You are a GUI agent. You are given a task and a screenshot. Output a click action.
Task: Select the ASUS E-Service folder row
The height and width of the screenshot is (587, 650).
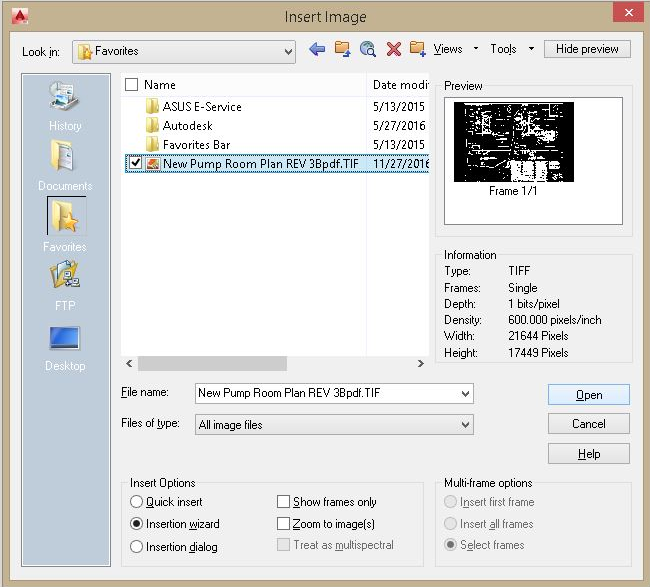275,107
